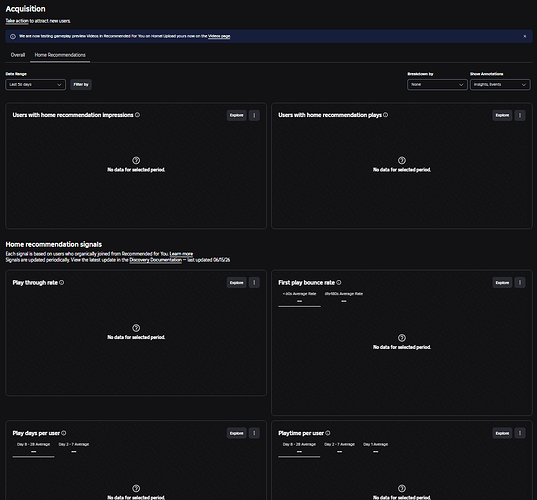Image resolution: width=537 pixels, height=500 pixels.
Task: Click info icon beside Play days per user
Action: pyautogui.click(x=64, y=433)
